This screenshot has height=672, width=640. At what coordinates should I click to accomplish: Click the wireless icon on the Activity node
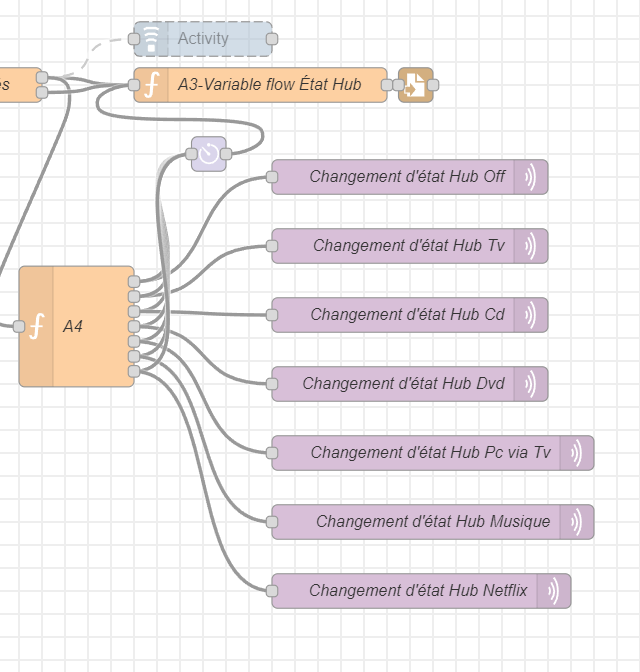(x=151, y=39)
